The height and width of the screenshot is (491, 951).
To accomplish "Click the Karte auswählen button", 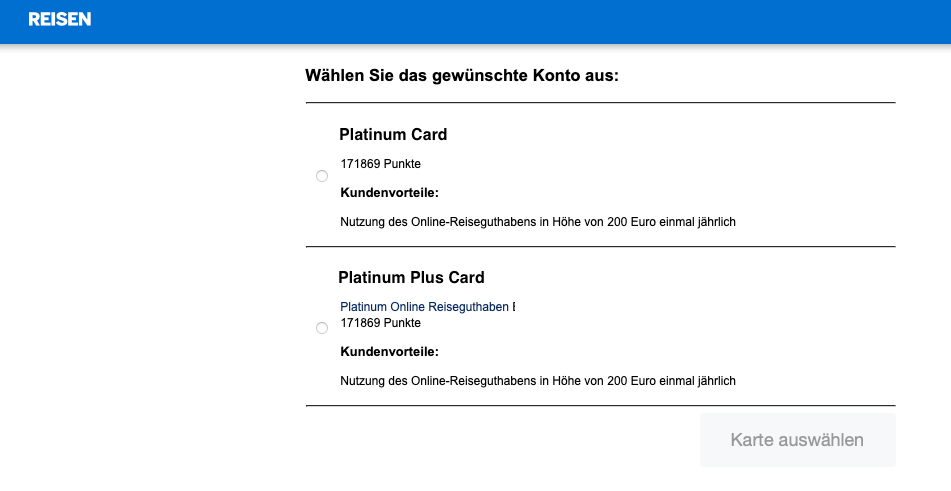I will (797, 440).
